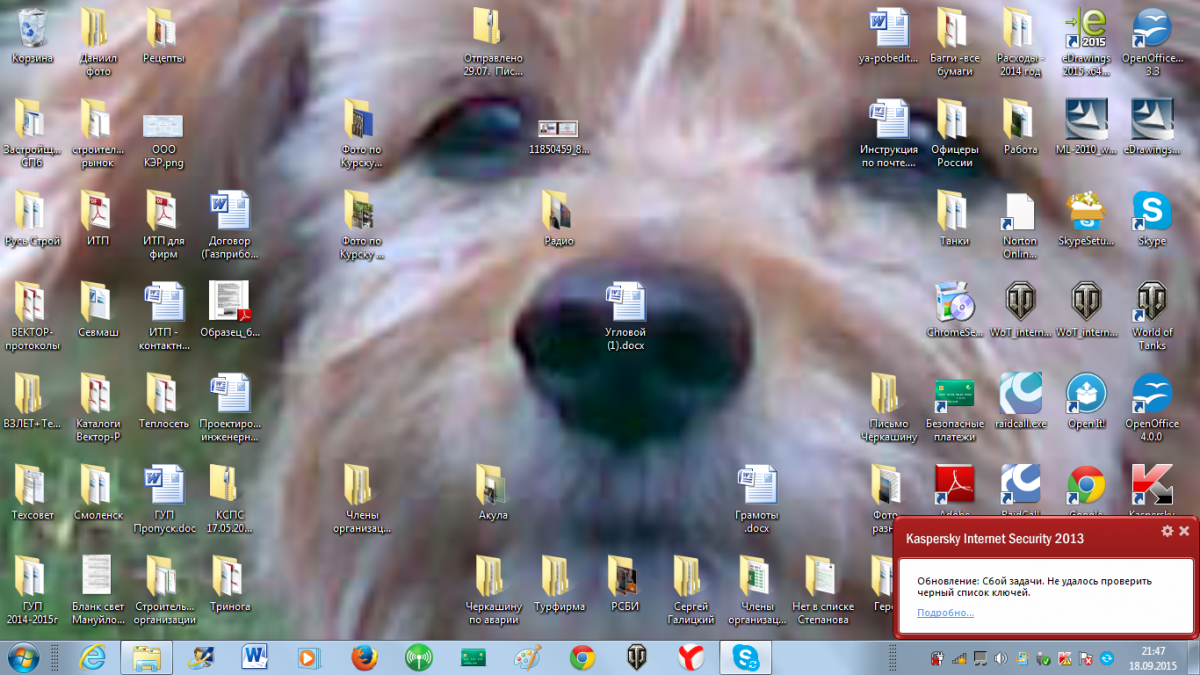Open the Windows Start menu
The height and width of the screenshot is (675, 1200).
pos(24,657)
